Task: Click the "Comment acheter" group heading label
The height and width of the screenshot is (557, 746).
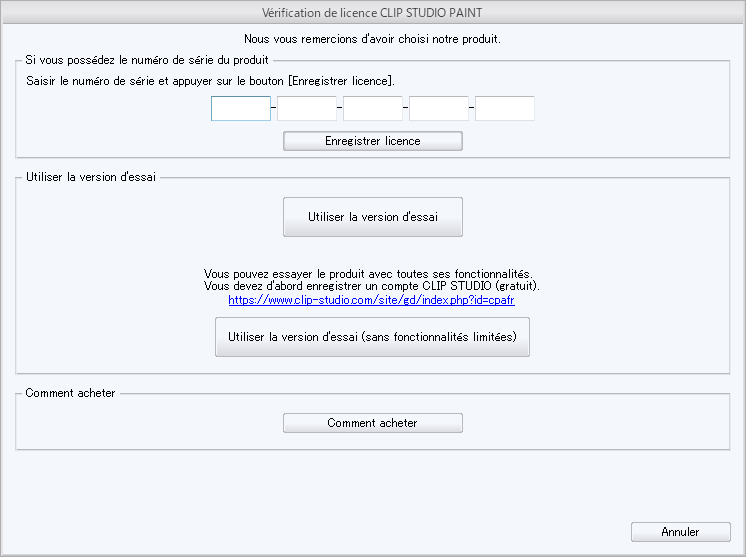Action: point(70,393)
